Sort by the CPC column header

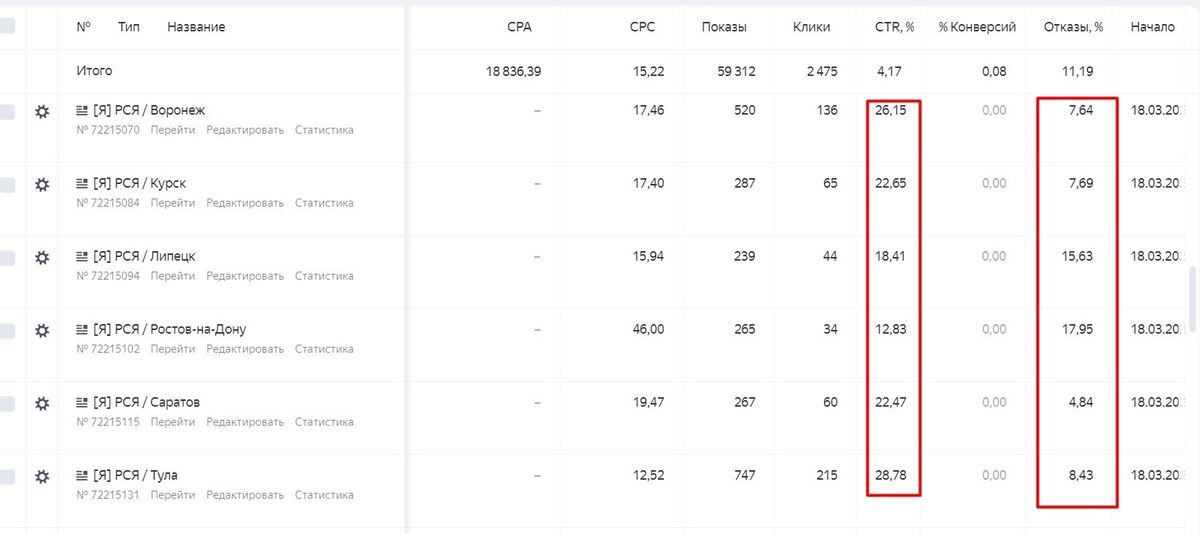pyautogui.click(x=643, y=27)
